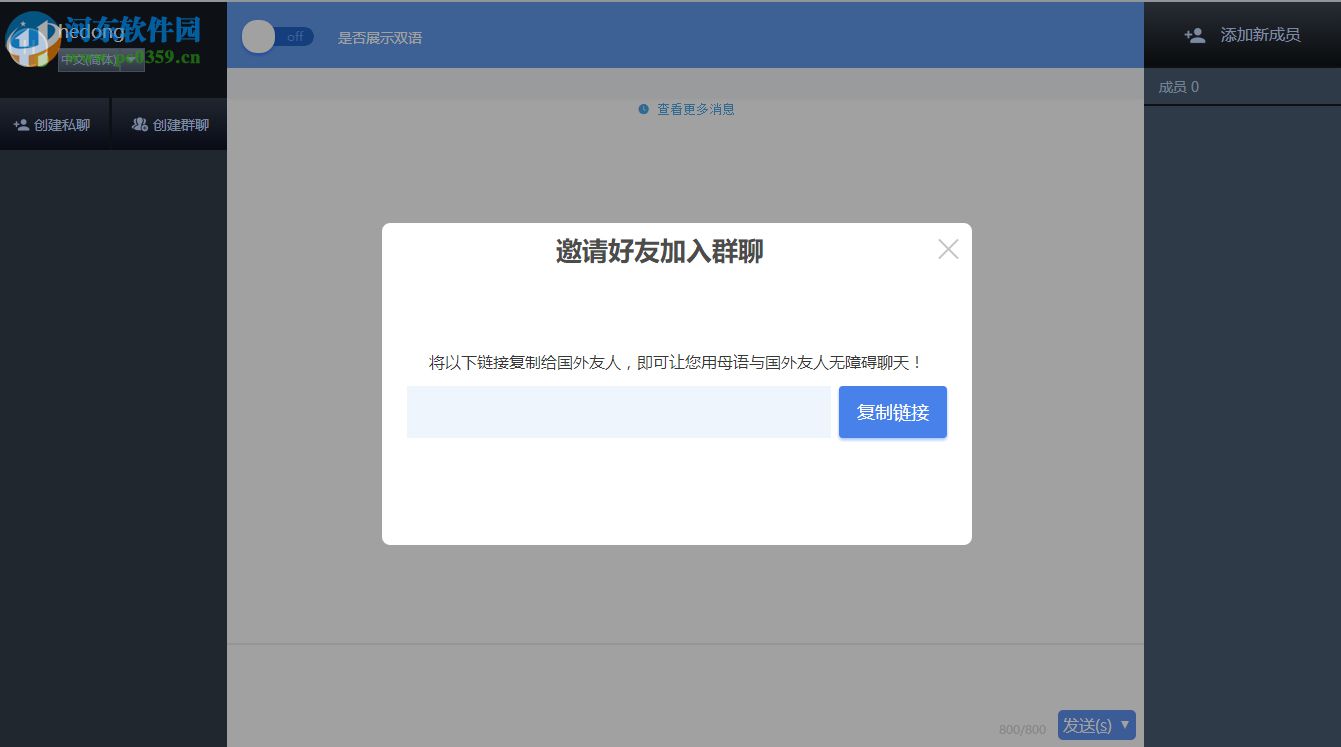Viewport: 1341px width, 747px height.
Task: Click the 800/800 character counter
Action: (x=1021, y=729)
